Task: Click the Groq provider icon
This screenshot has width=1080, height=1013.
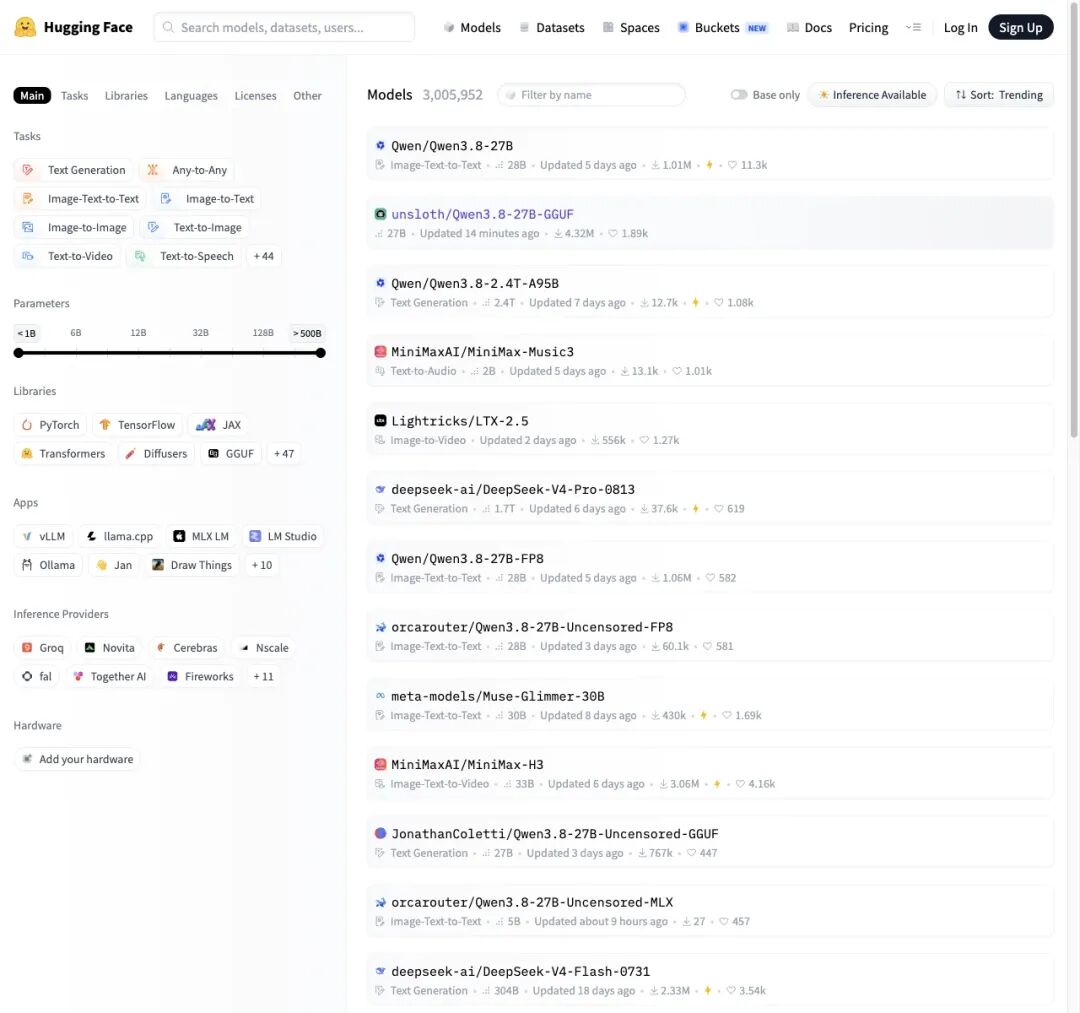Action: (x=27, y=648)
